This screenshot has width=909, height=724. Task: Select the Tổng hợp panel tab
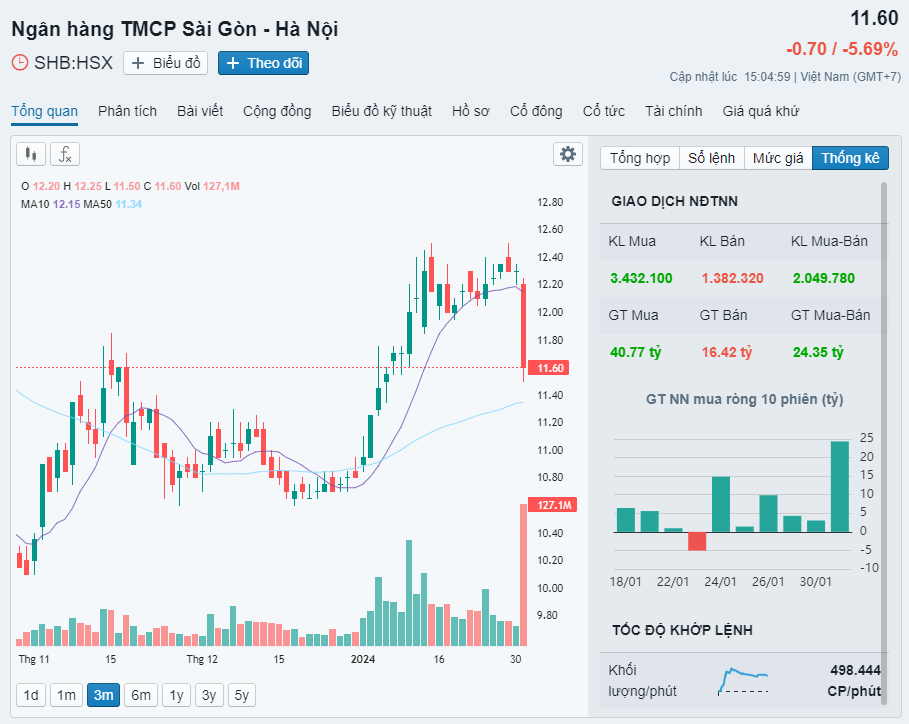(x=640, y=158)
